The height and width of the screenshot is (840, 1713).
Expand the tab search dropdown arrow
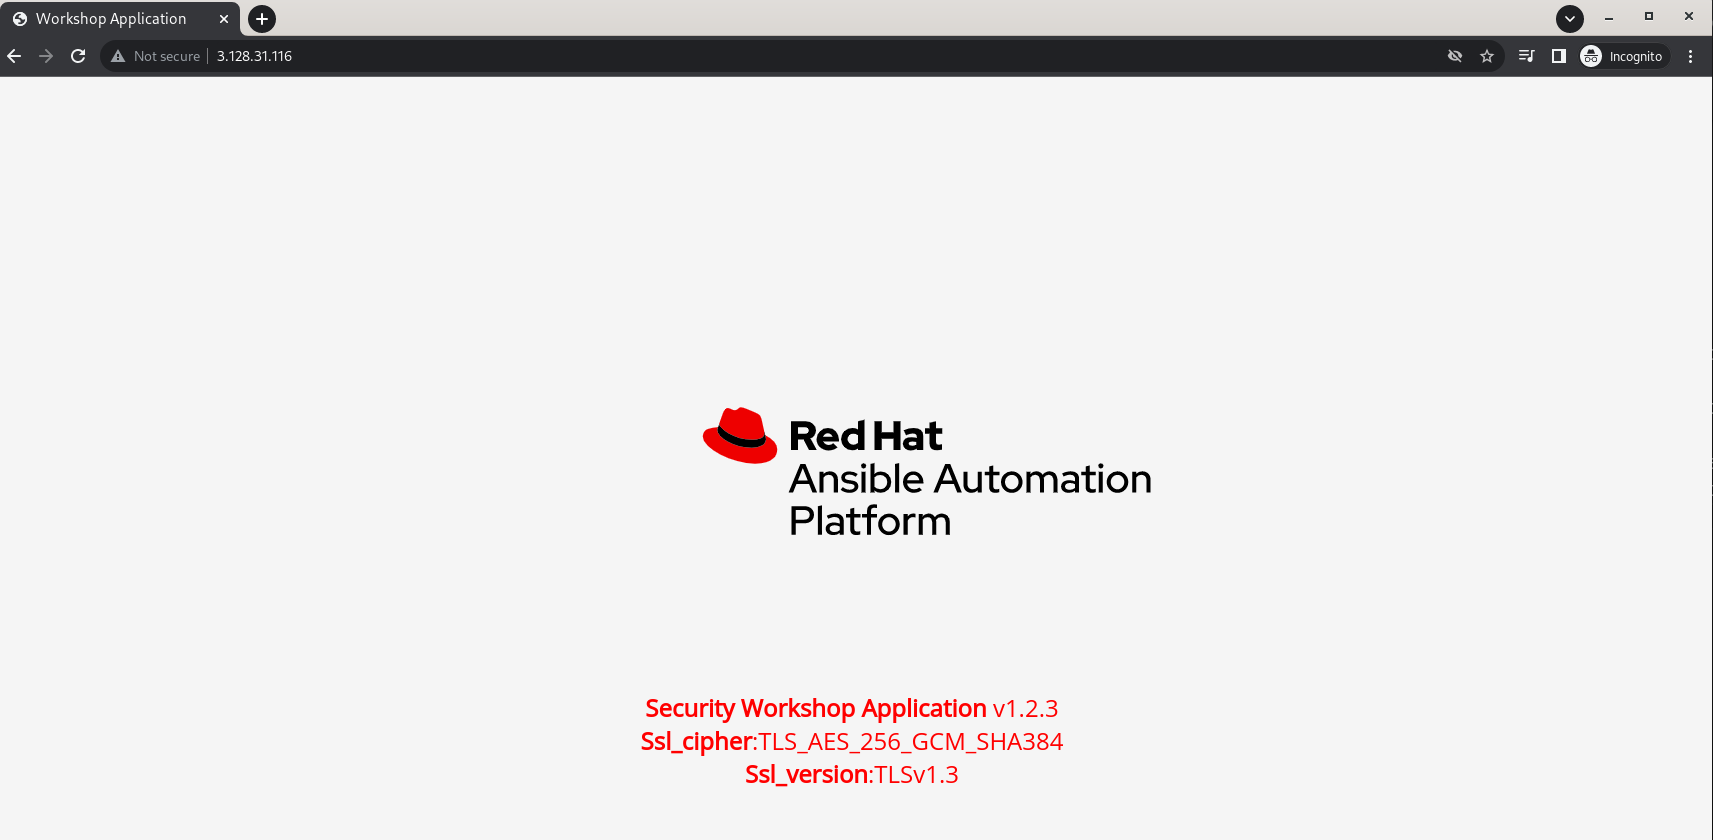1570,18
